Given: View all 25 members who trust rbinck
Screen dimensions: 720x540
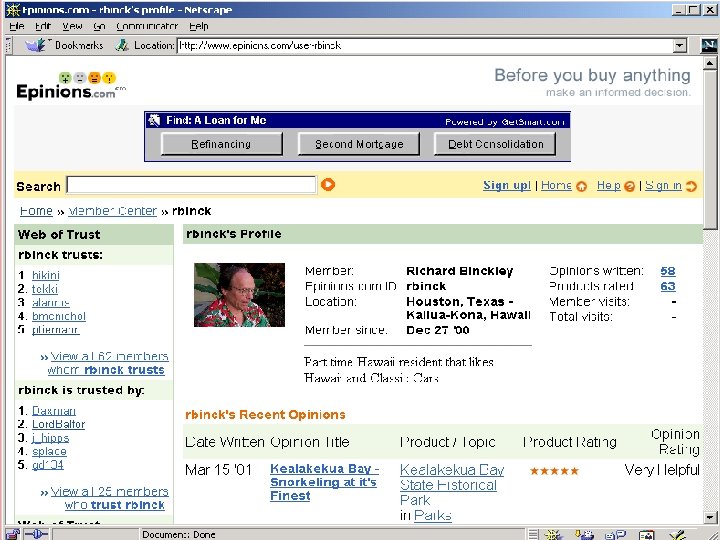Looking at the screenshot, I should pyautogui.click(x=109, y=498).
